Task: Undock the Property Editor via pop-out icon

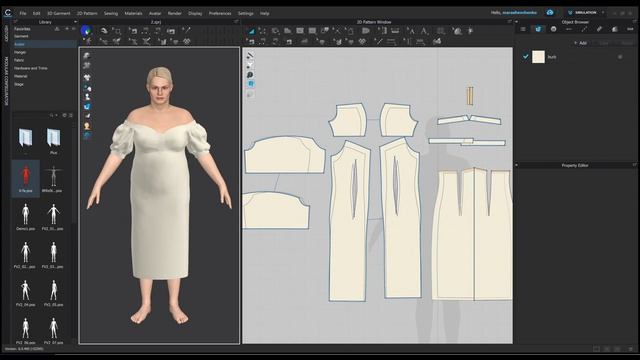Action: click(x=634, y=165)
